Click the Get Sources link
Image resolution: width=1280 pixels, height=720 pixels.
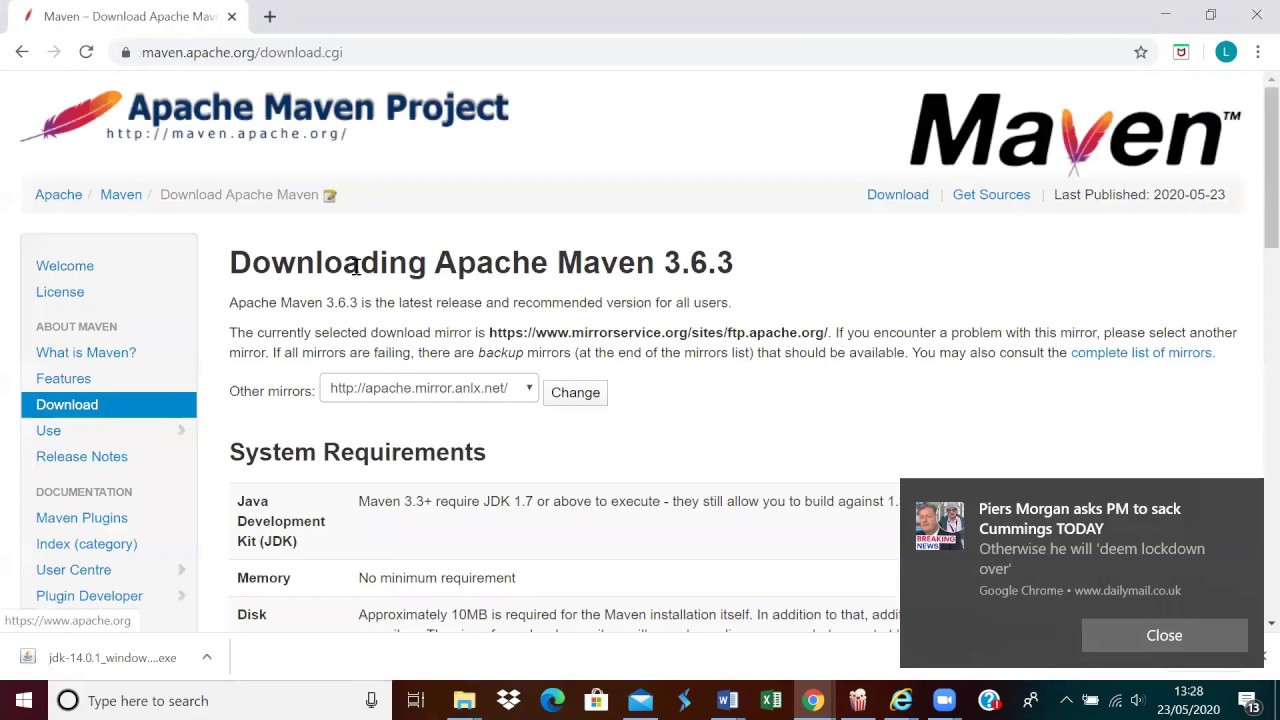click(x=991, y=195)
